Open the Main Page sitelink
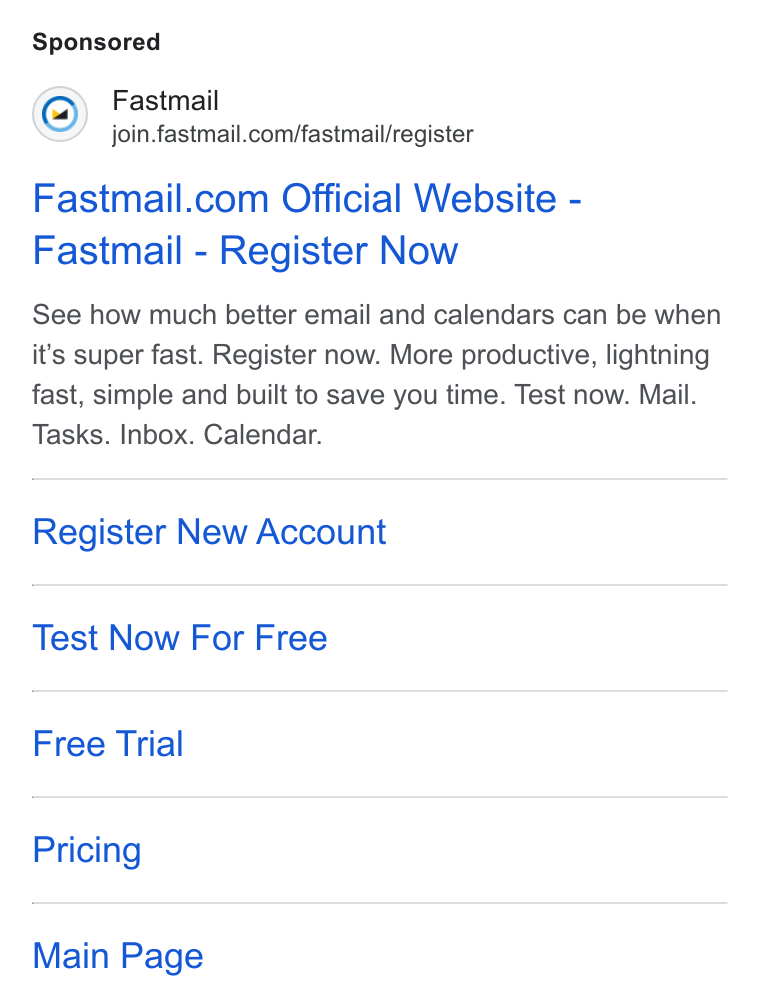760x1008 pixels. click(118, 956)
